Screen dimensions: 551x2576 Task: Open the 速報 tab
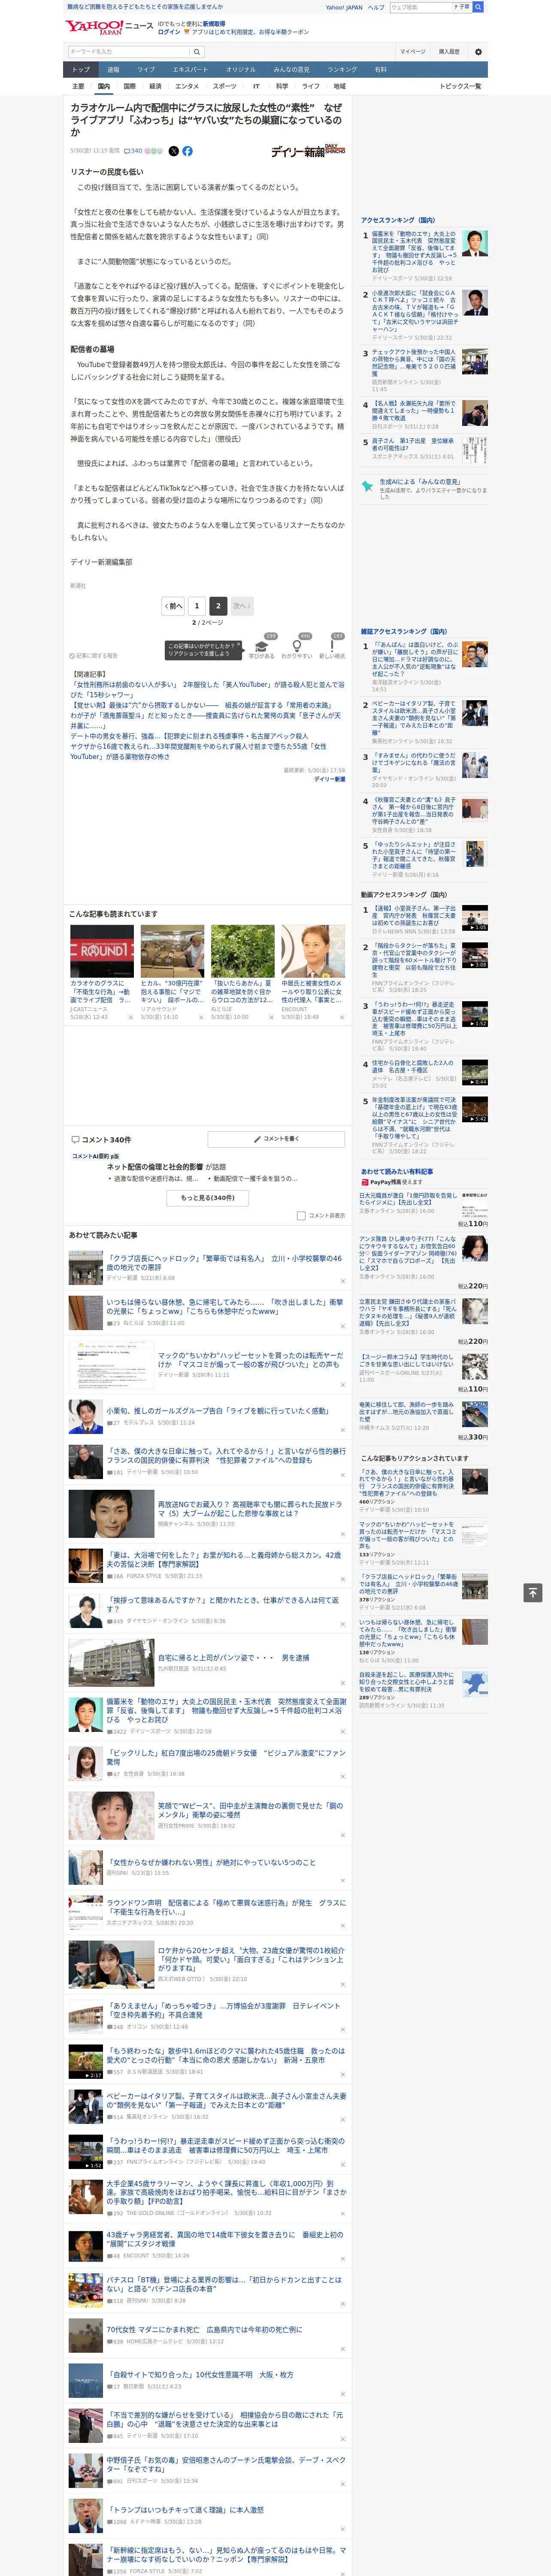[x=113, y=70]
